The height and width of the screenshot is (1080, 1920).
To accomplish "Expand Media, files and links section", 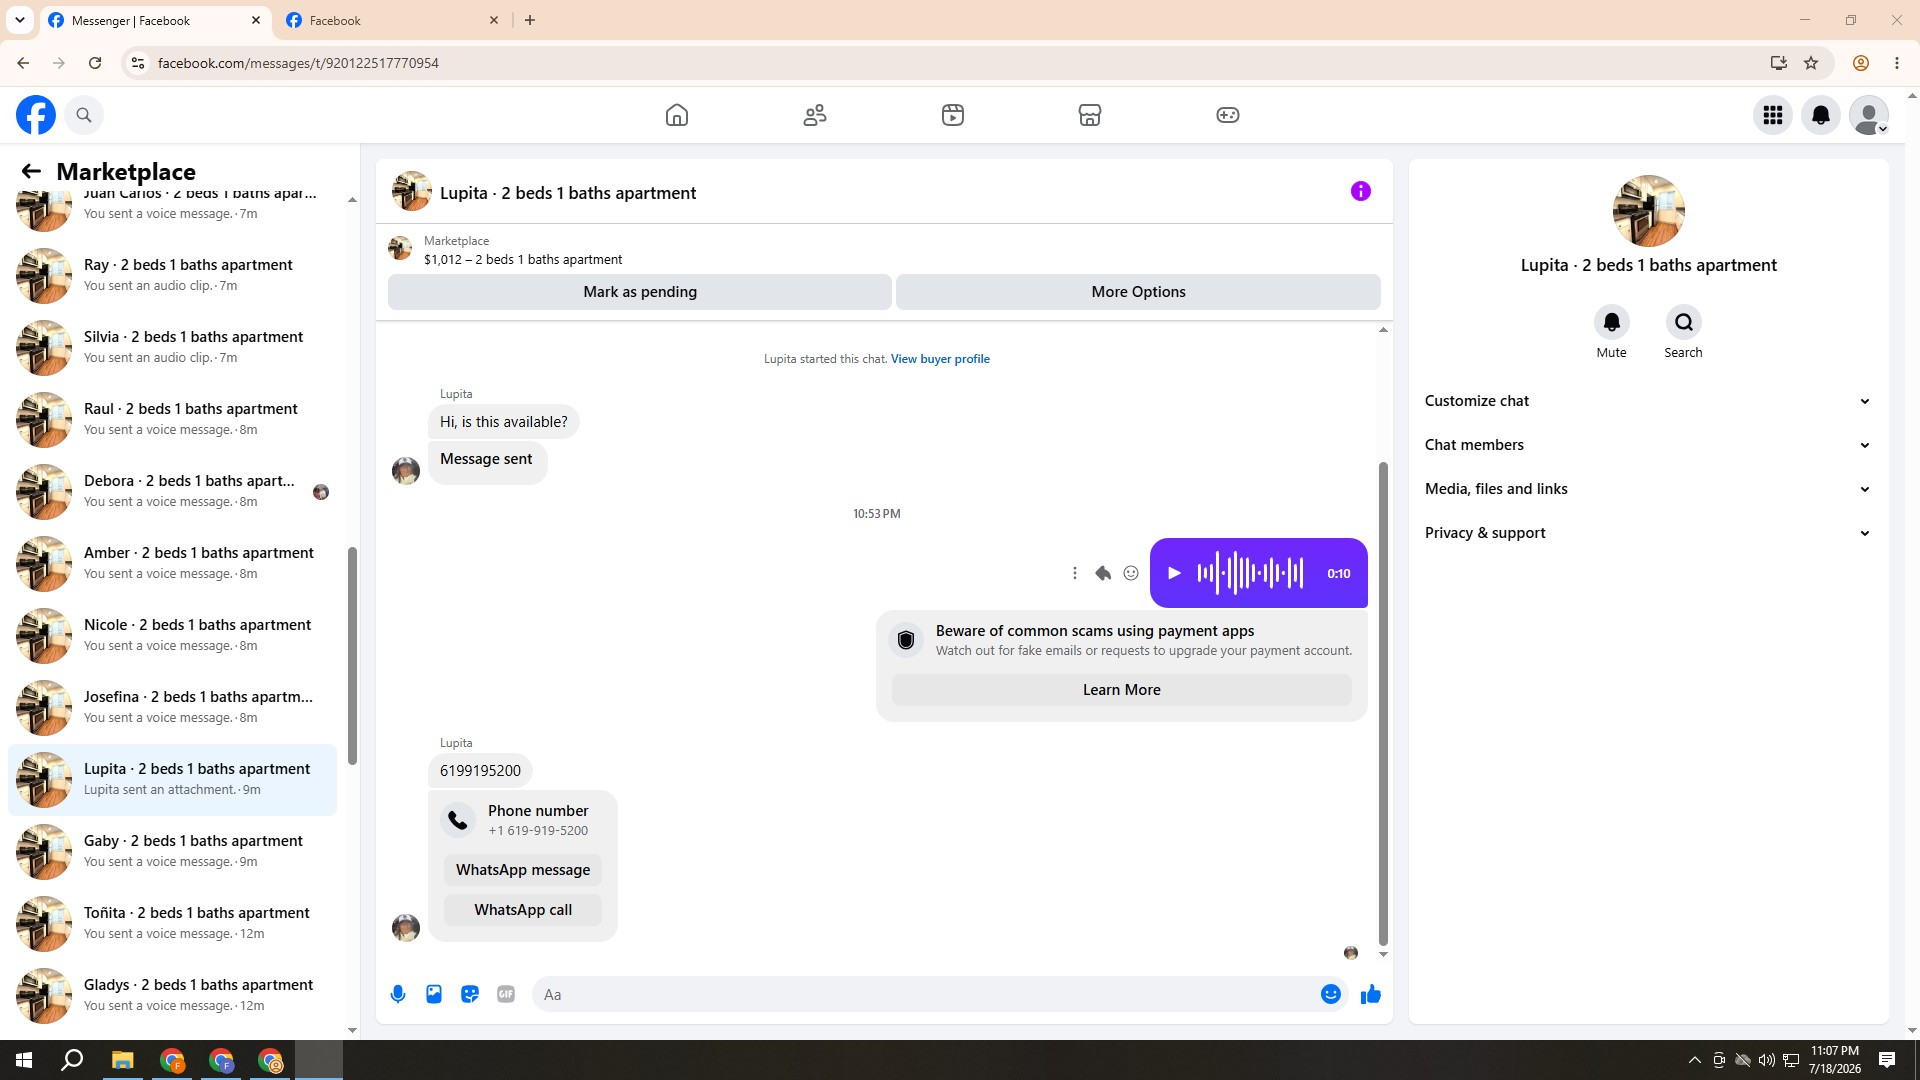I will 1649,489.
